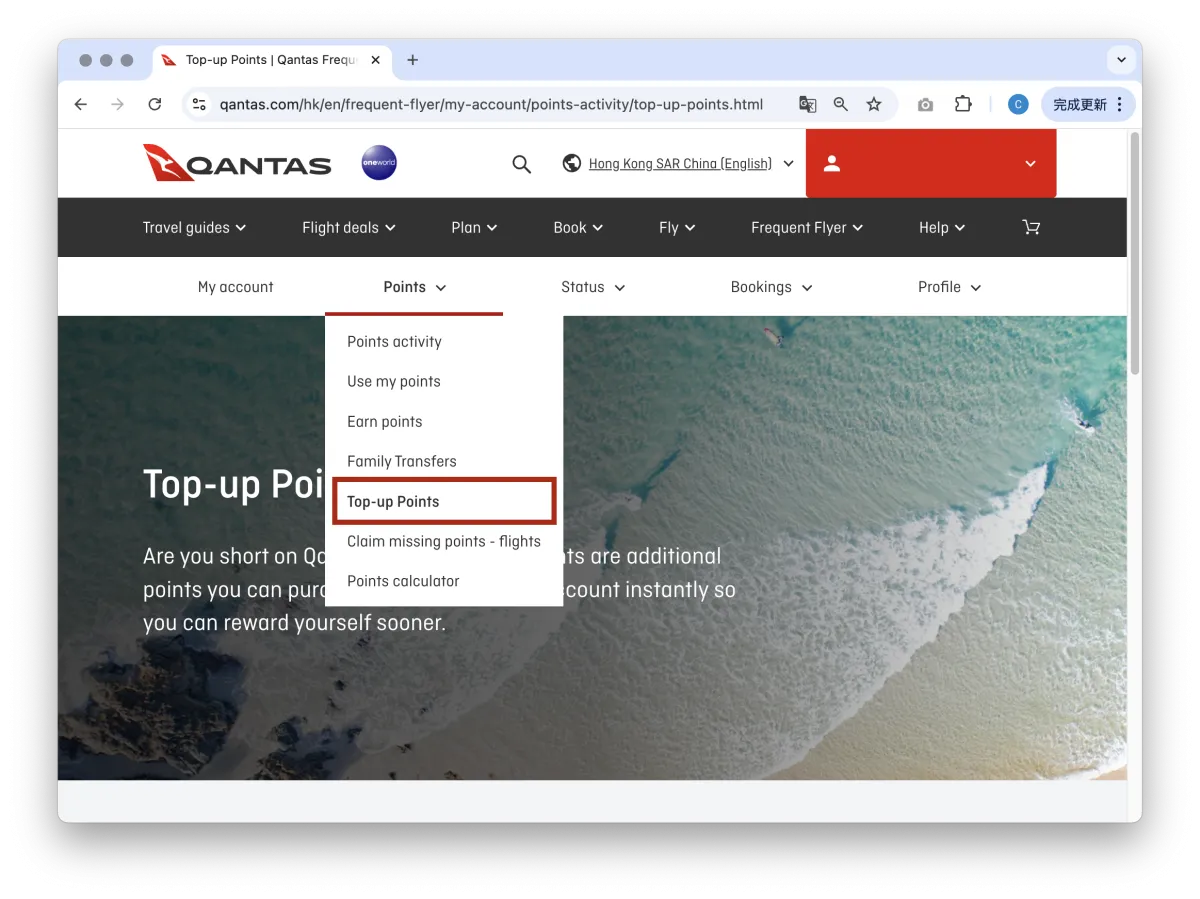Open Claim missing points - flights
Image resolution: width=1200 pixels, height=899 pixels.
444,541
